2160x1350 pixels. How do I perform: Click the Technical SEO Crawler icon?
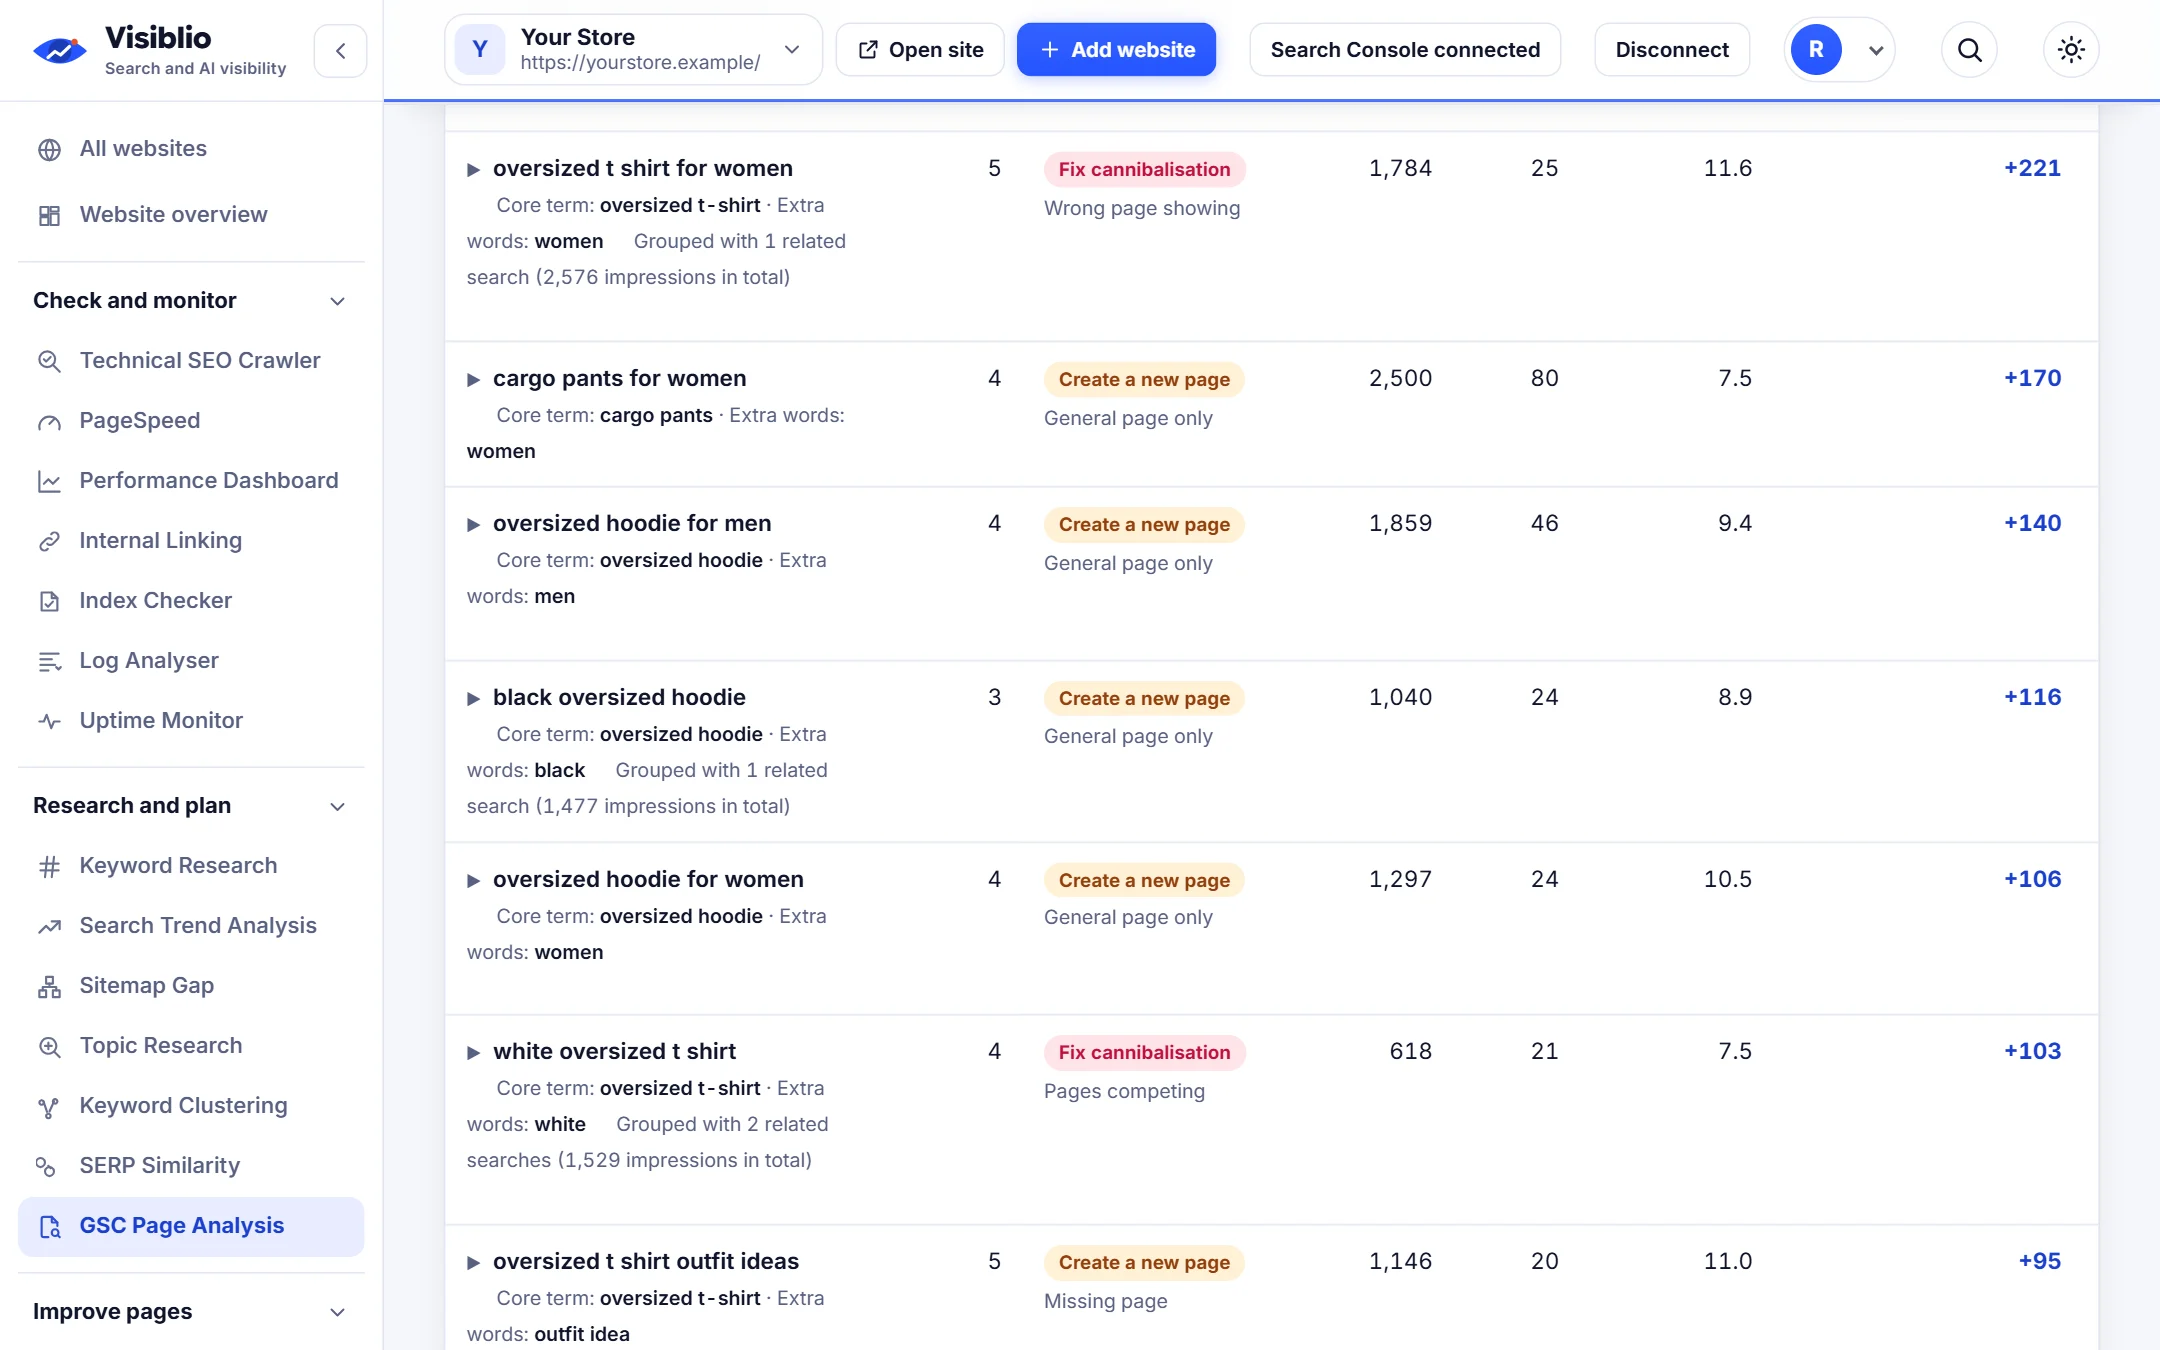tap(49, 361)
